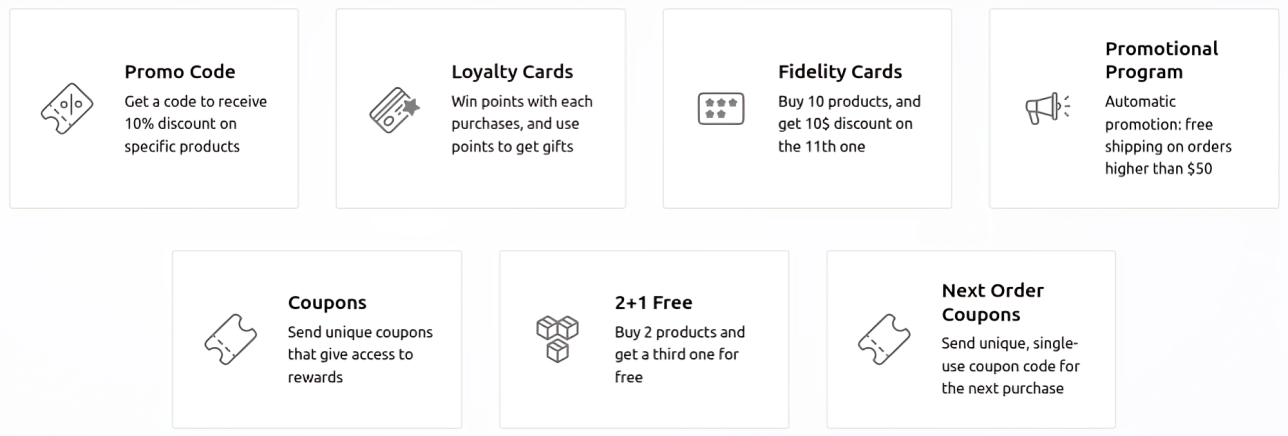Viewport: 1288px width, 436px height.
Task: Open the Coupons heading
Action: coord(327,302)
